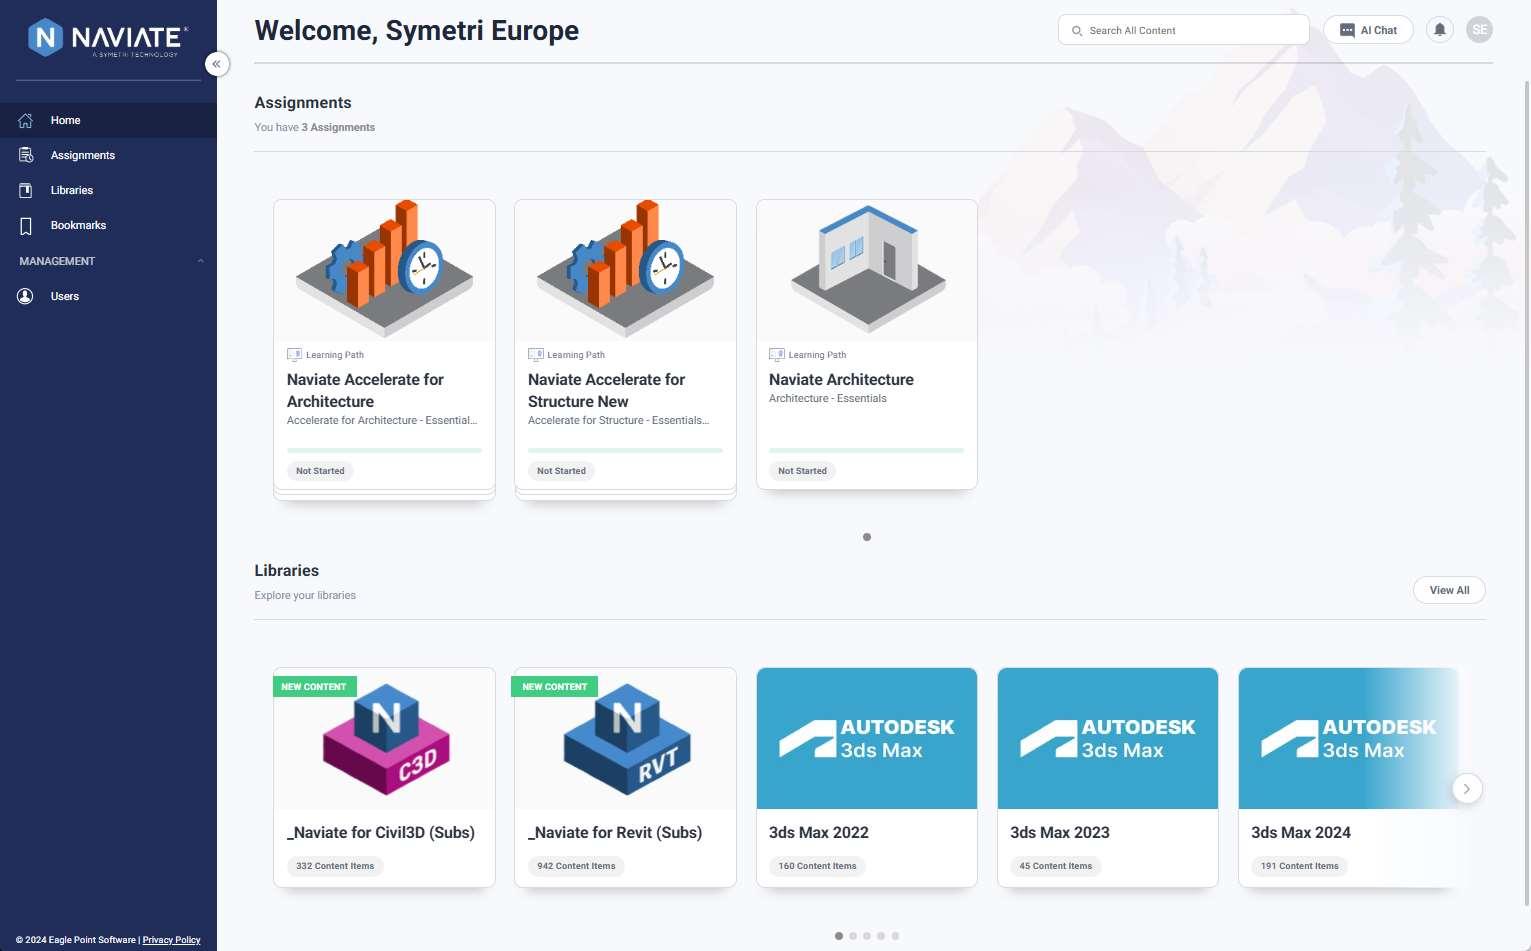
Task: Open the Naviate Architecture building thumbnail
Action: pyautogui.click(x=867, y=270)
